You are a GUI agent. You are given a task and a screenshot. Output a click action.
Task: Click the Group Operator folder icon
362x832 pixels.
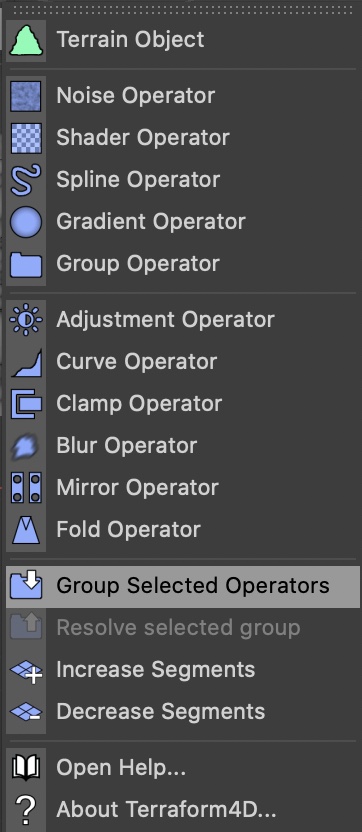[25, 264]
